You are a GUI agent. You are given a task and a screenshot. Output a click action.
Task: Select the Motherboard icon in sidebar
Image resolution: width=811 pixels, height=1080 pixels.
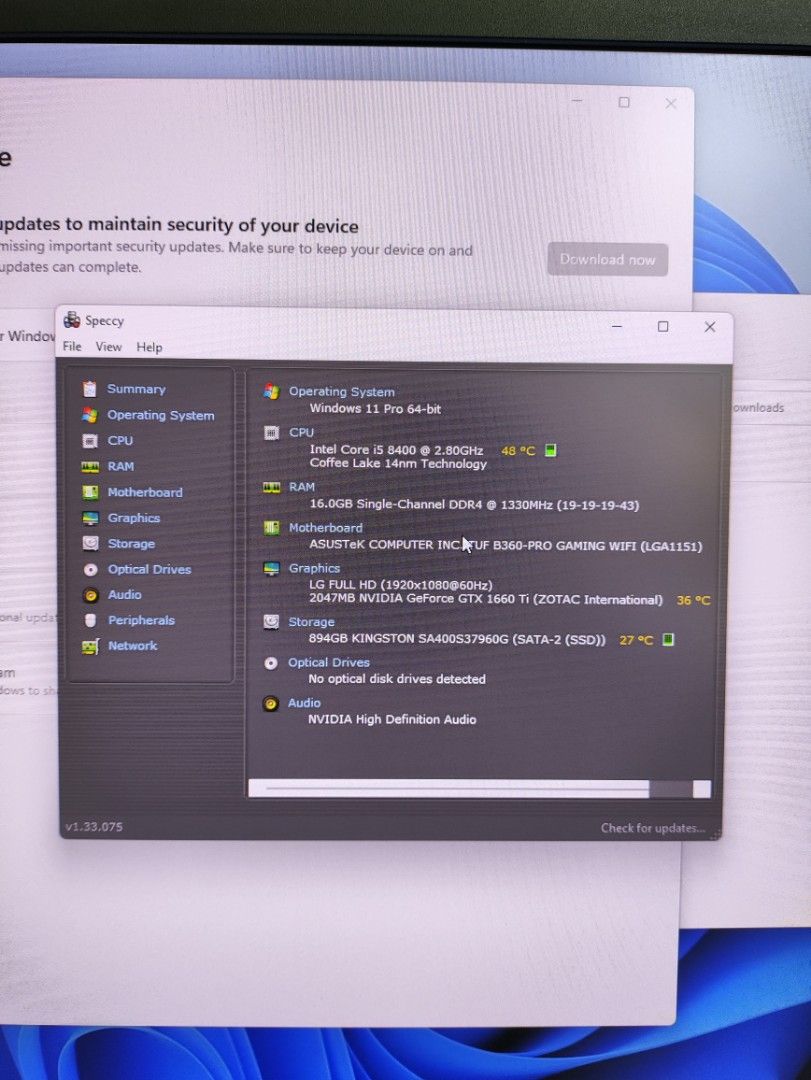[x=90, y=492]
